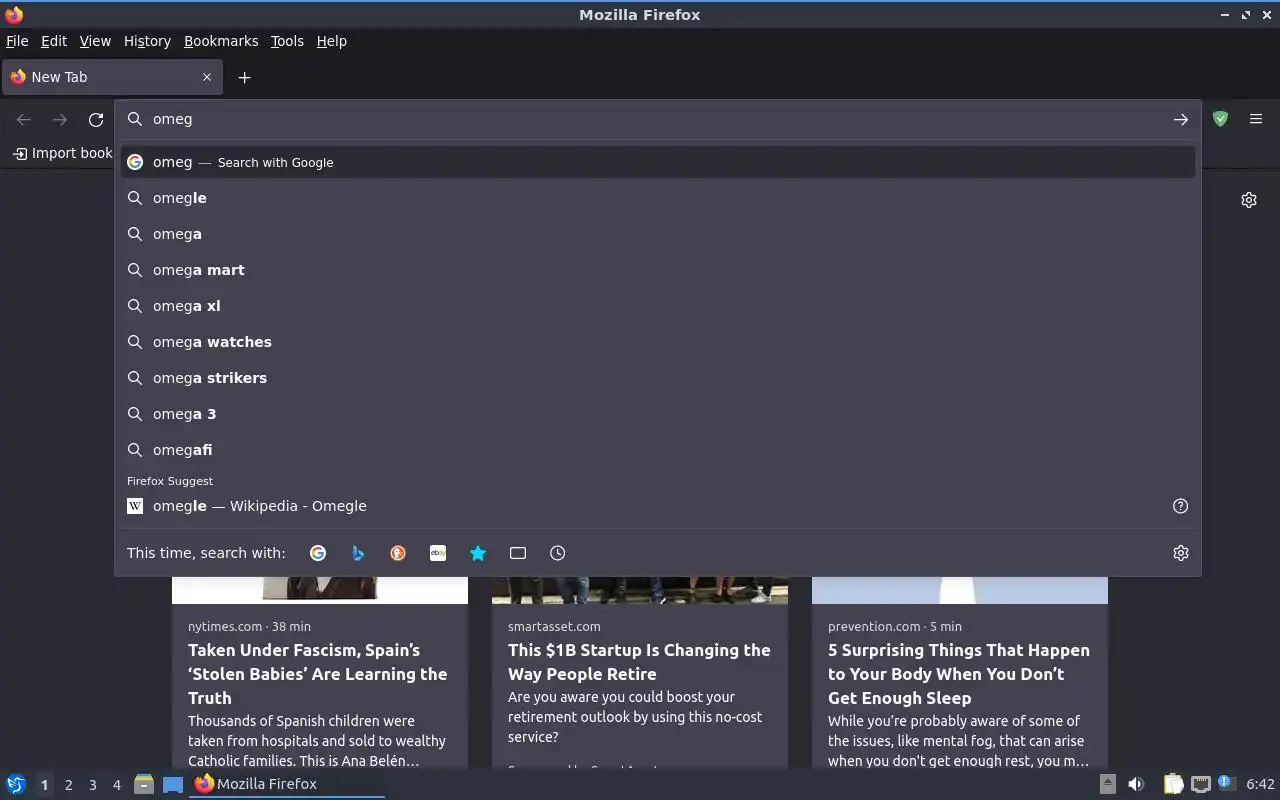This screenshot has height=800, width=1280.
Task: Open the 5 Surprising Things sleep article
Action: click(x=959, y=674)
